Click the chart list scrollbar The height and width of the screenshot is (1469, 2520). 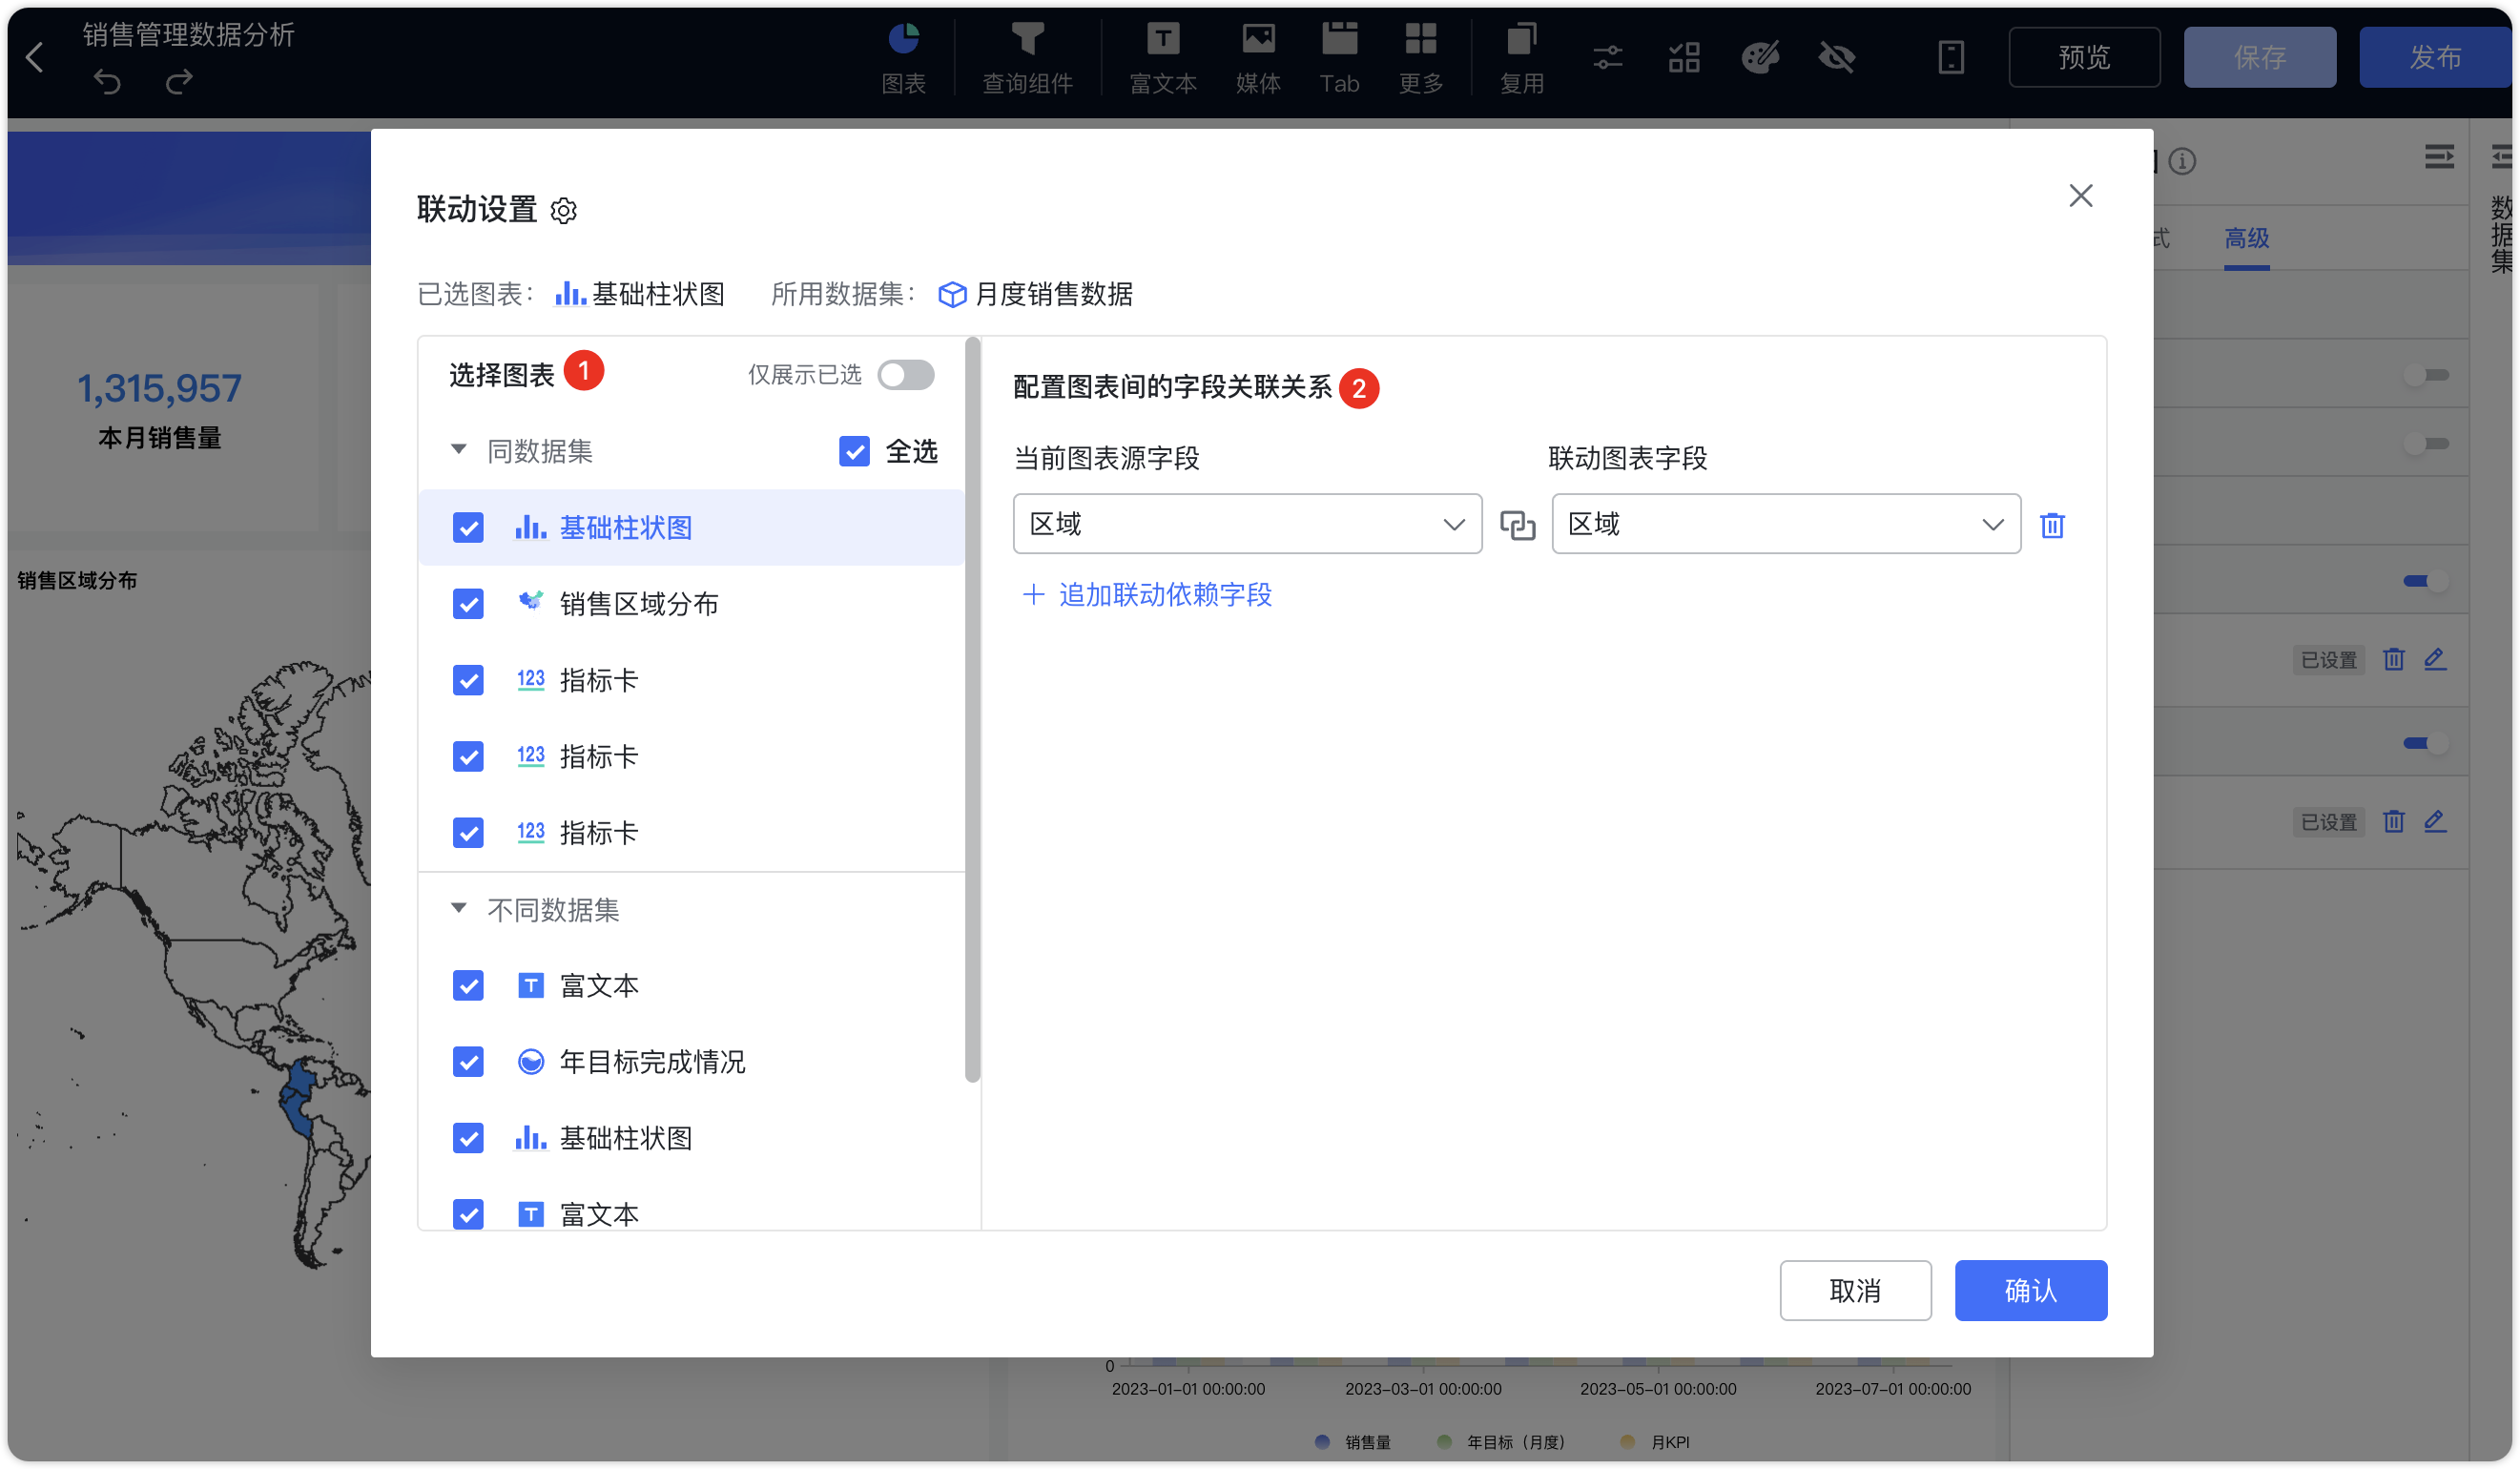tap(972, 710)
